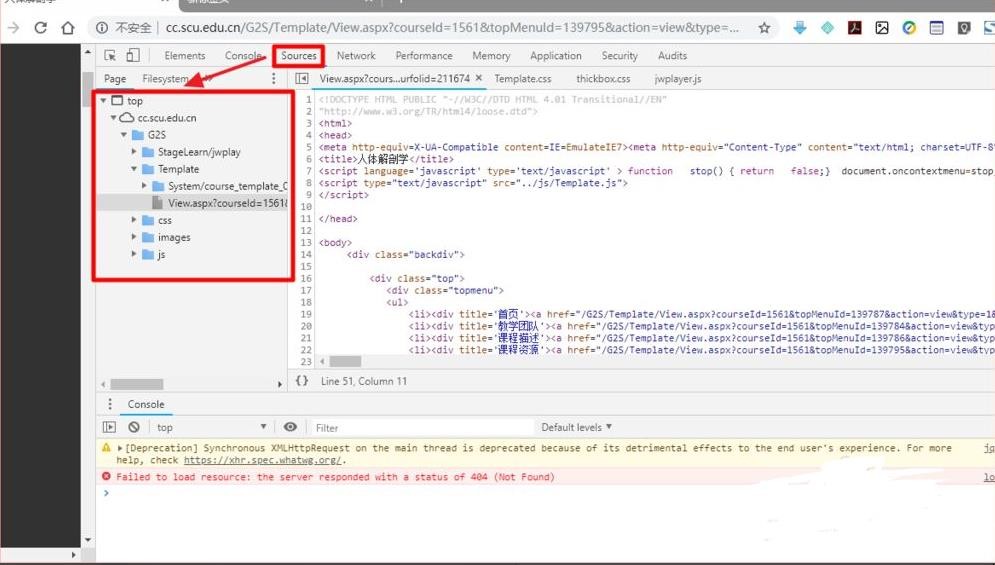
Task: Clear the console icon
Action: coord(133,427)
